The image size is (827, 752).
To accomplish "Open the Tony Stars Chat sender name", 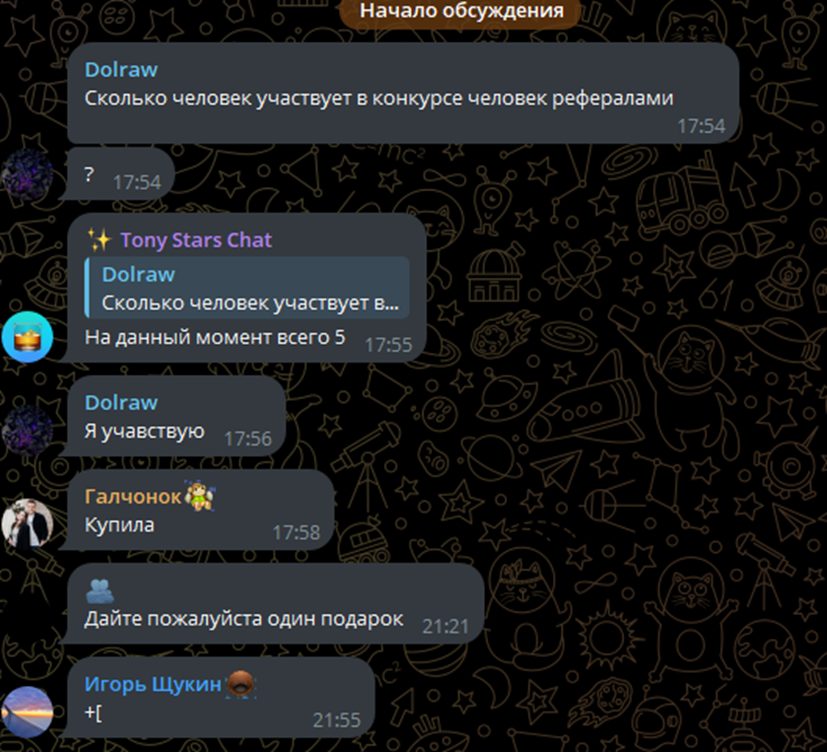I will coord(196,240).
